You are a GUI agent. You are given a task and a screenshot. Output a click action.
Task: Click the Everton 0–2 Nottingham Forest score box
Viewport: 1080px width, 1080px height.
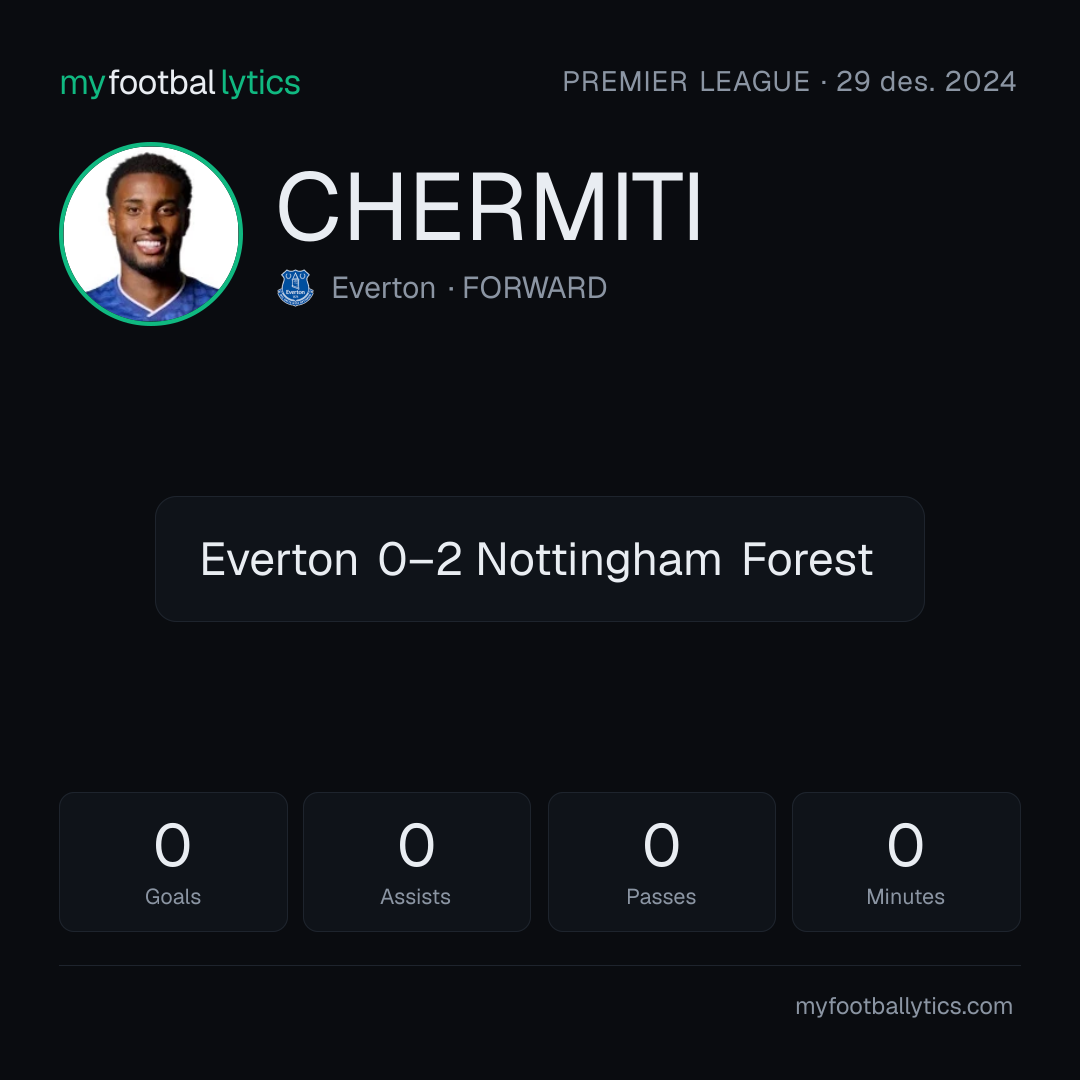[x=539, y=559]
